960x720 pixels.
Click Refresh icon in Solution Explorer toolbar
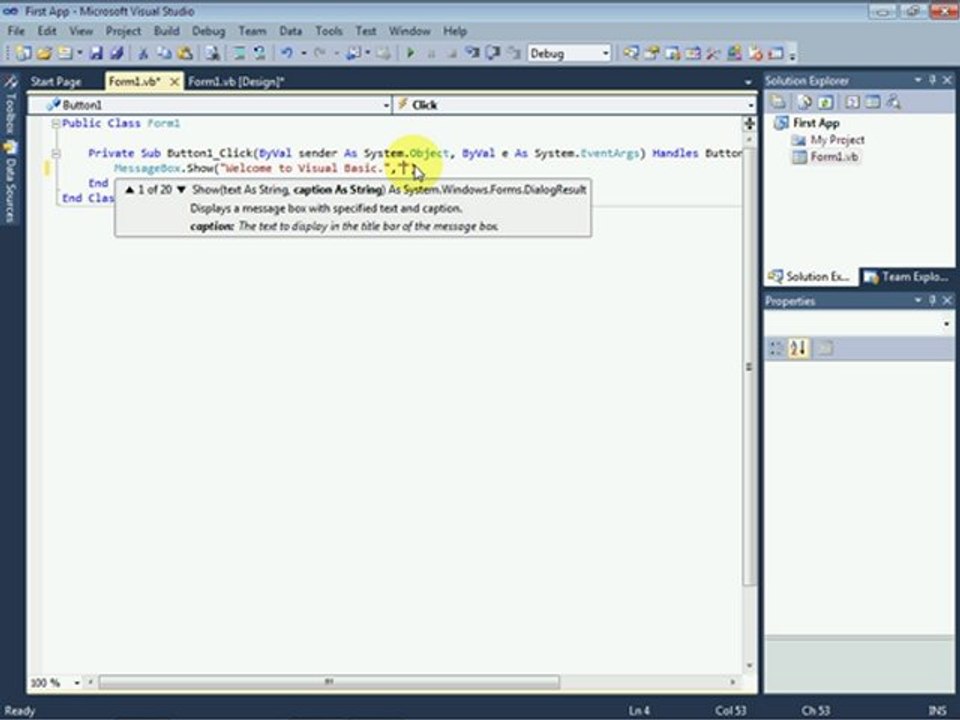(x=825, y=102)
